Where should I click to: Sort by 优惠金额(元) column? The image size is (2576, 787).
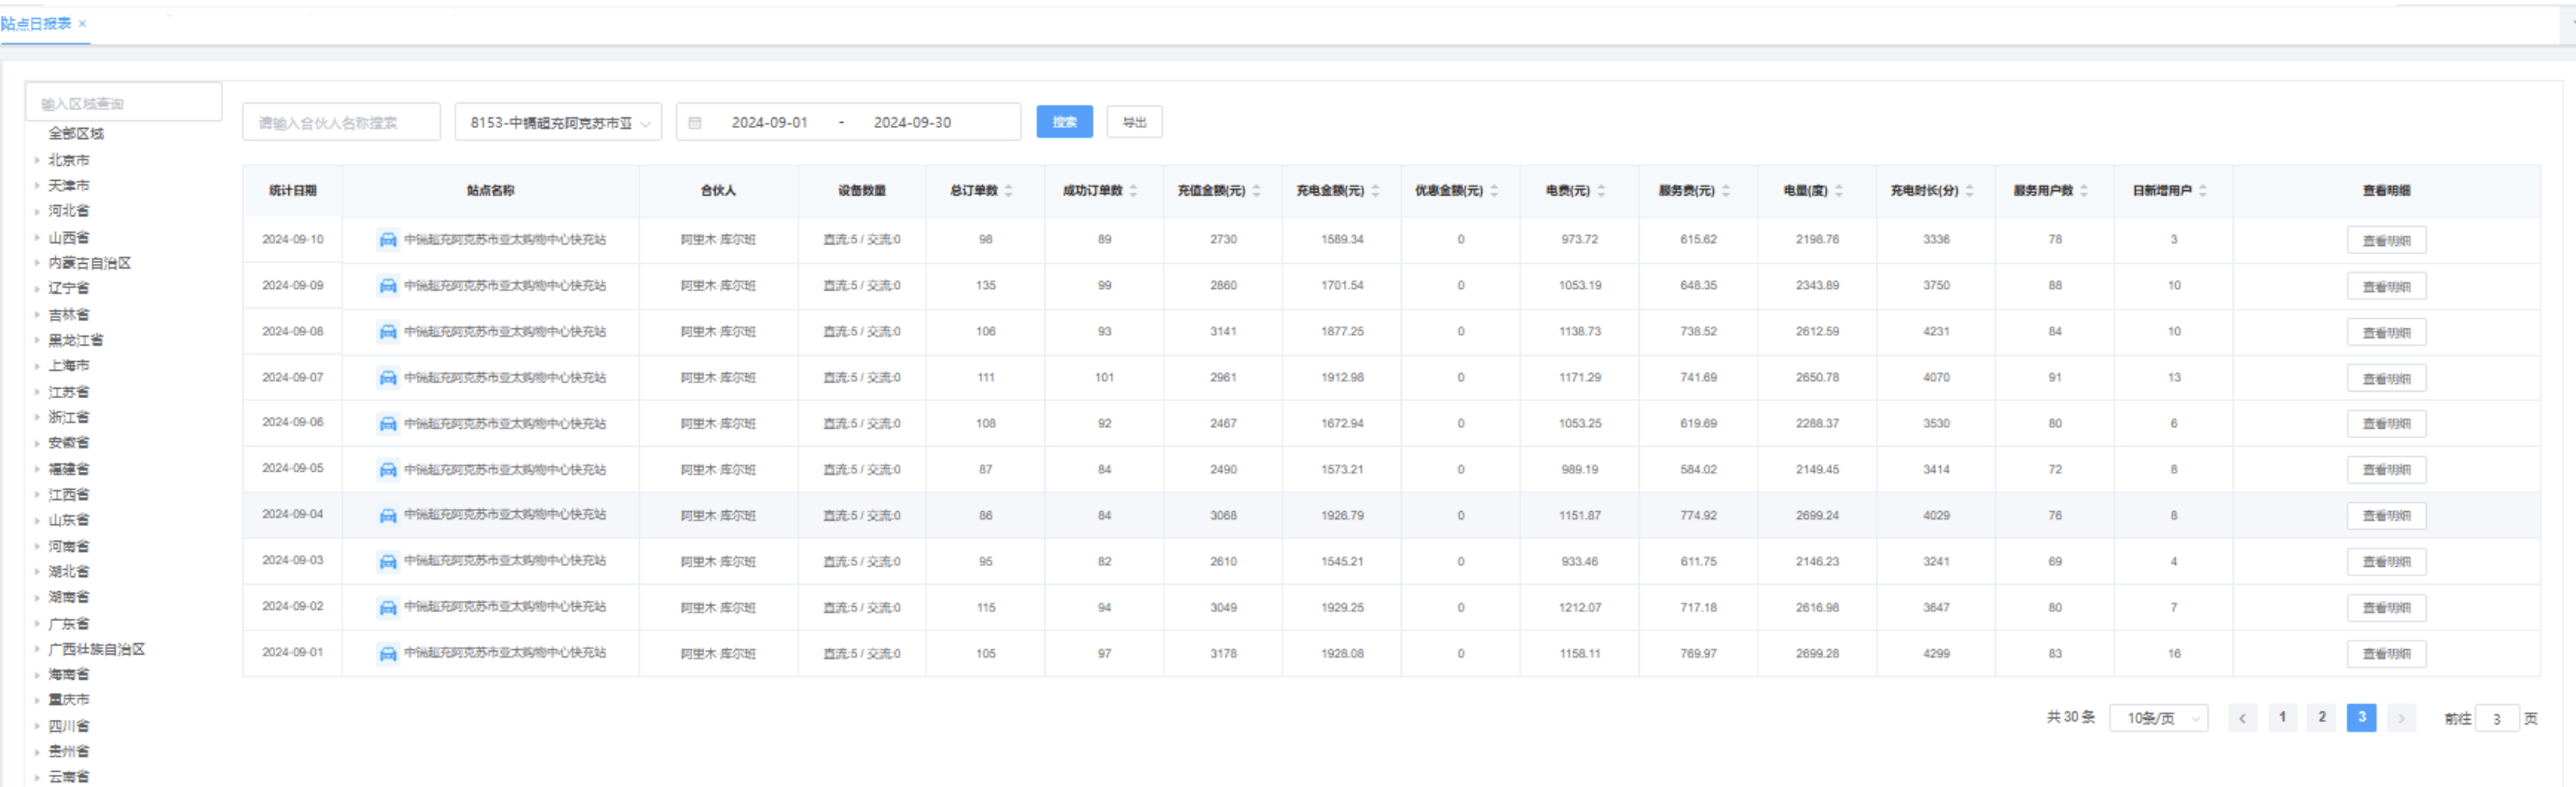1494,191
